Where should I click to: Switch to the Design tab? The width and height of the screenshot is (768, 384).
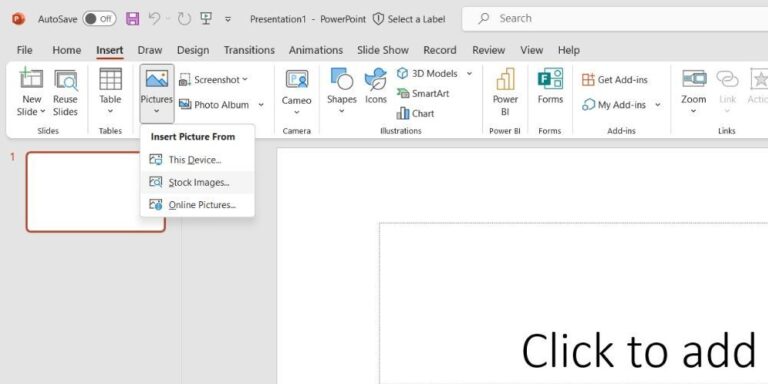[193, 50]
